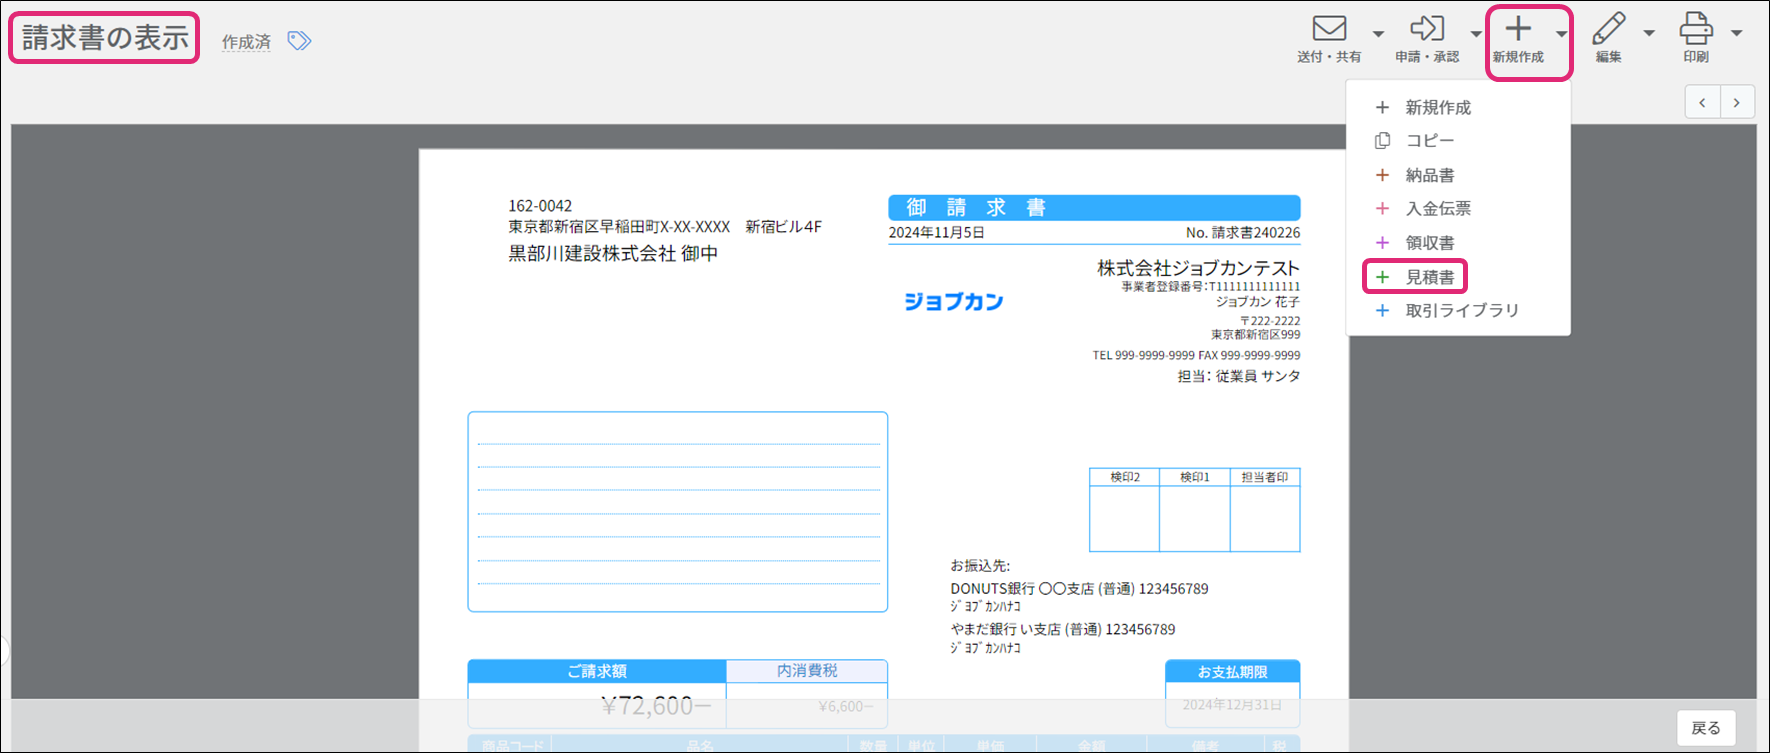Select 領収書 in the dropdown list
This screenshot has width=1770, height=753.
pos(1429,243)
